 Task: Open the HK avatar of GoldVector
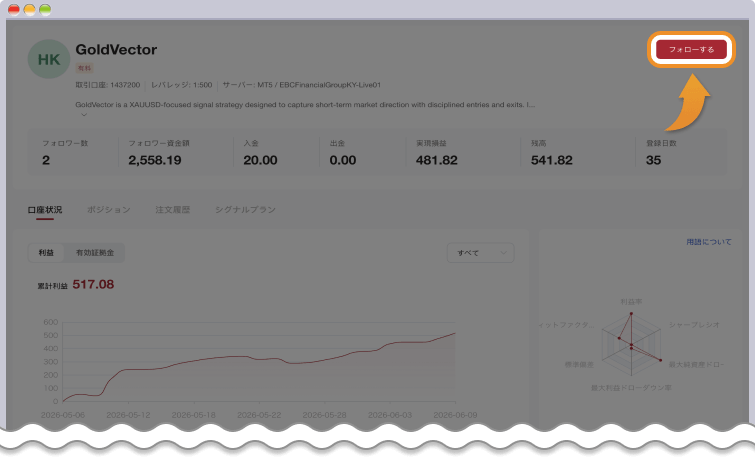[49, 59]
